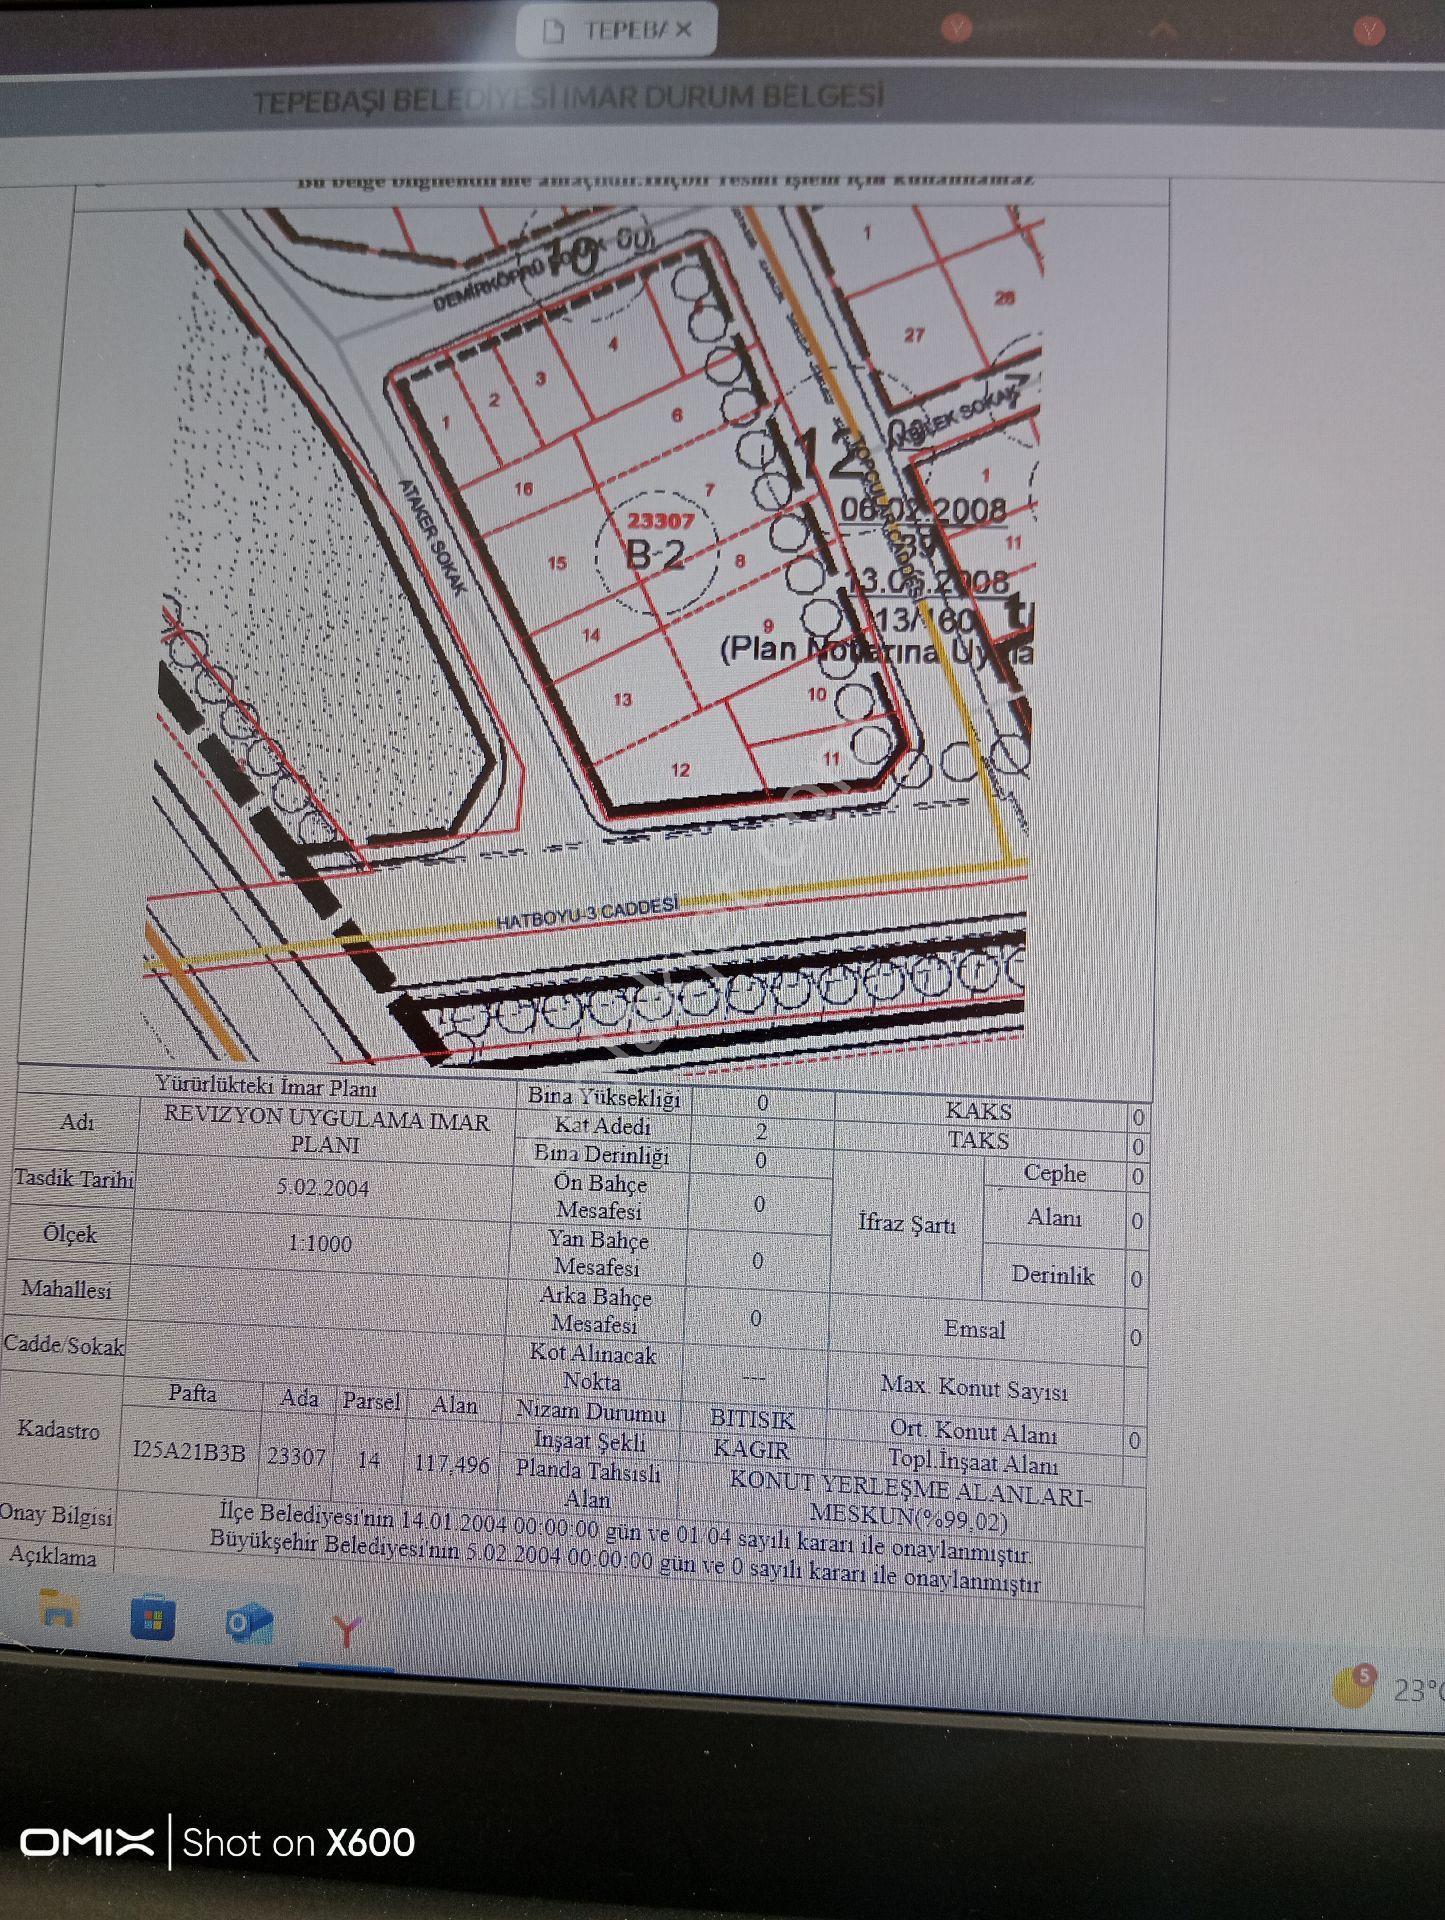Click parcel 12 on the map
This screenshot has height=1920, width=1445.
coord(681,769)
